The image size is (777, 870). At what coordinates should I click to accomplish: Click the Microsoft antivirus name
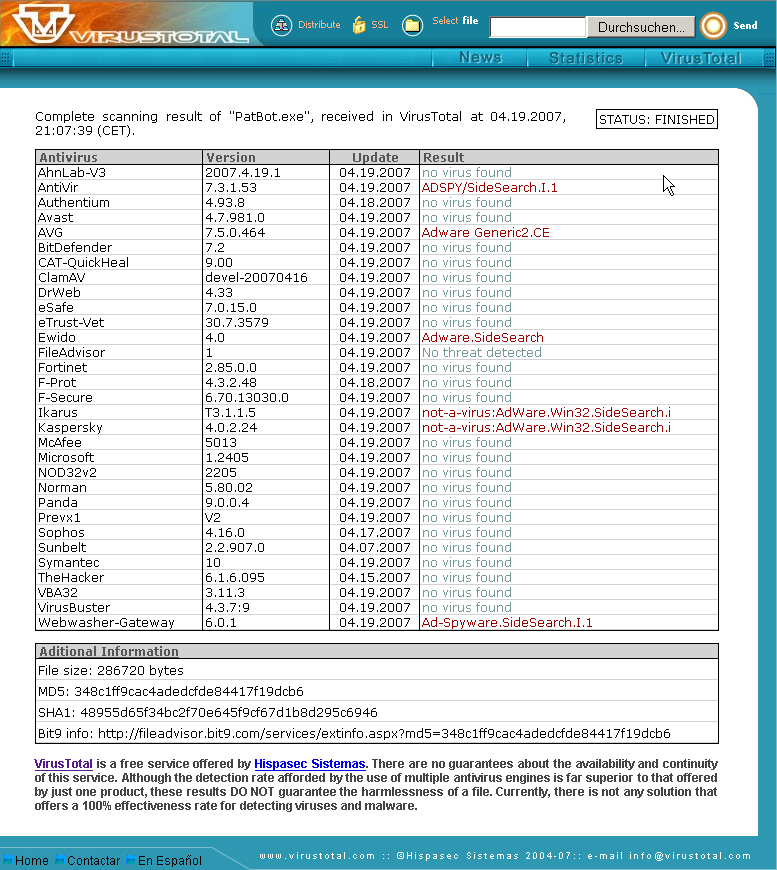65,457
